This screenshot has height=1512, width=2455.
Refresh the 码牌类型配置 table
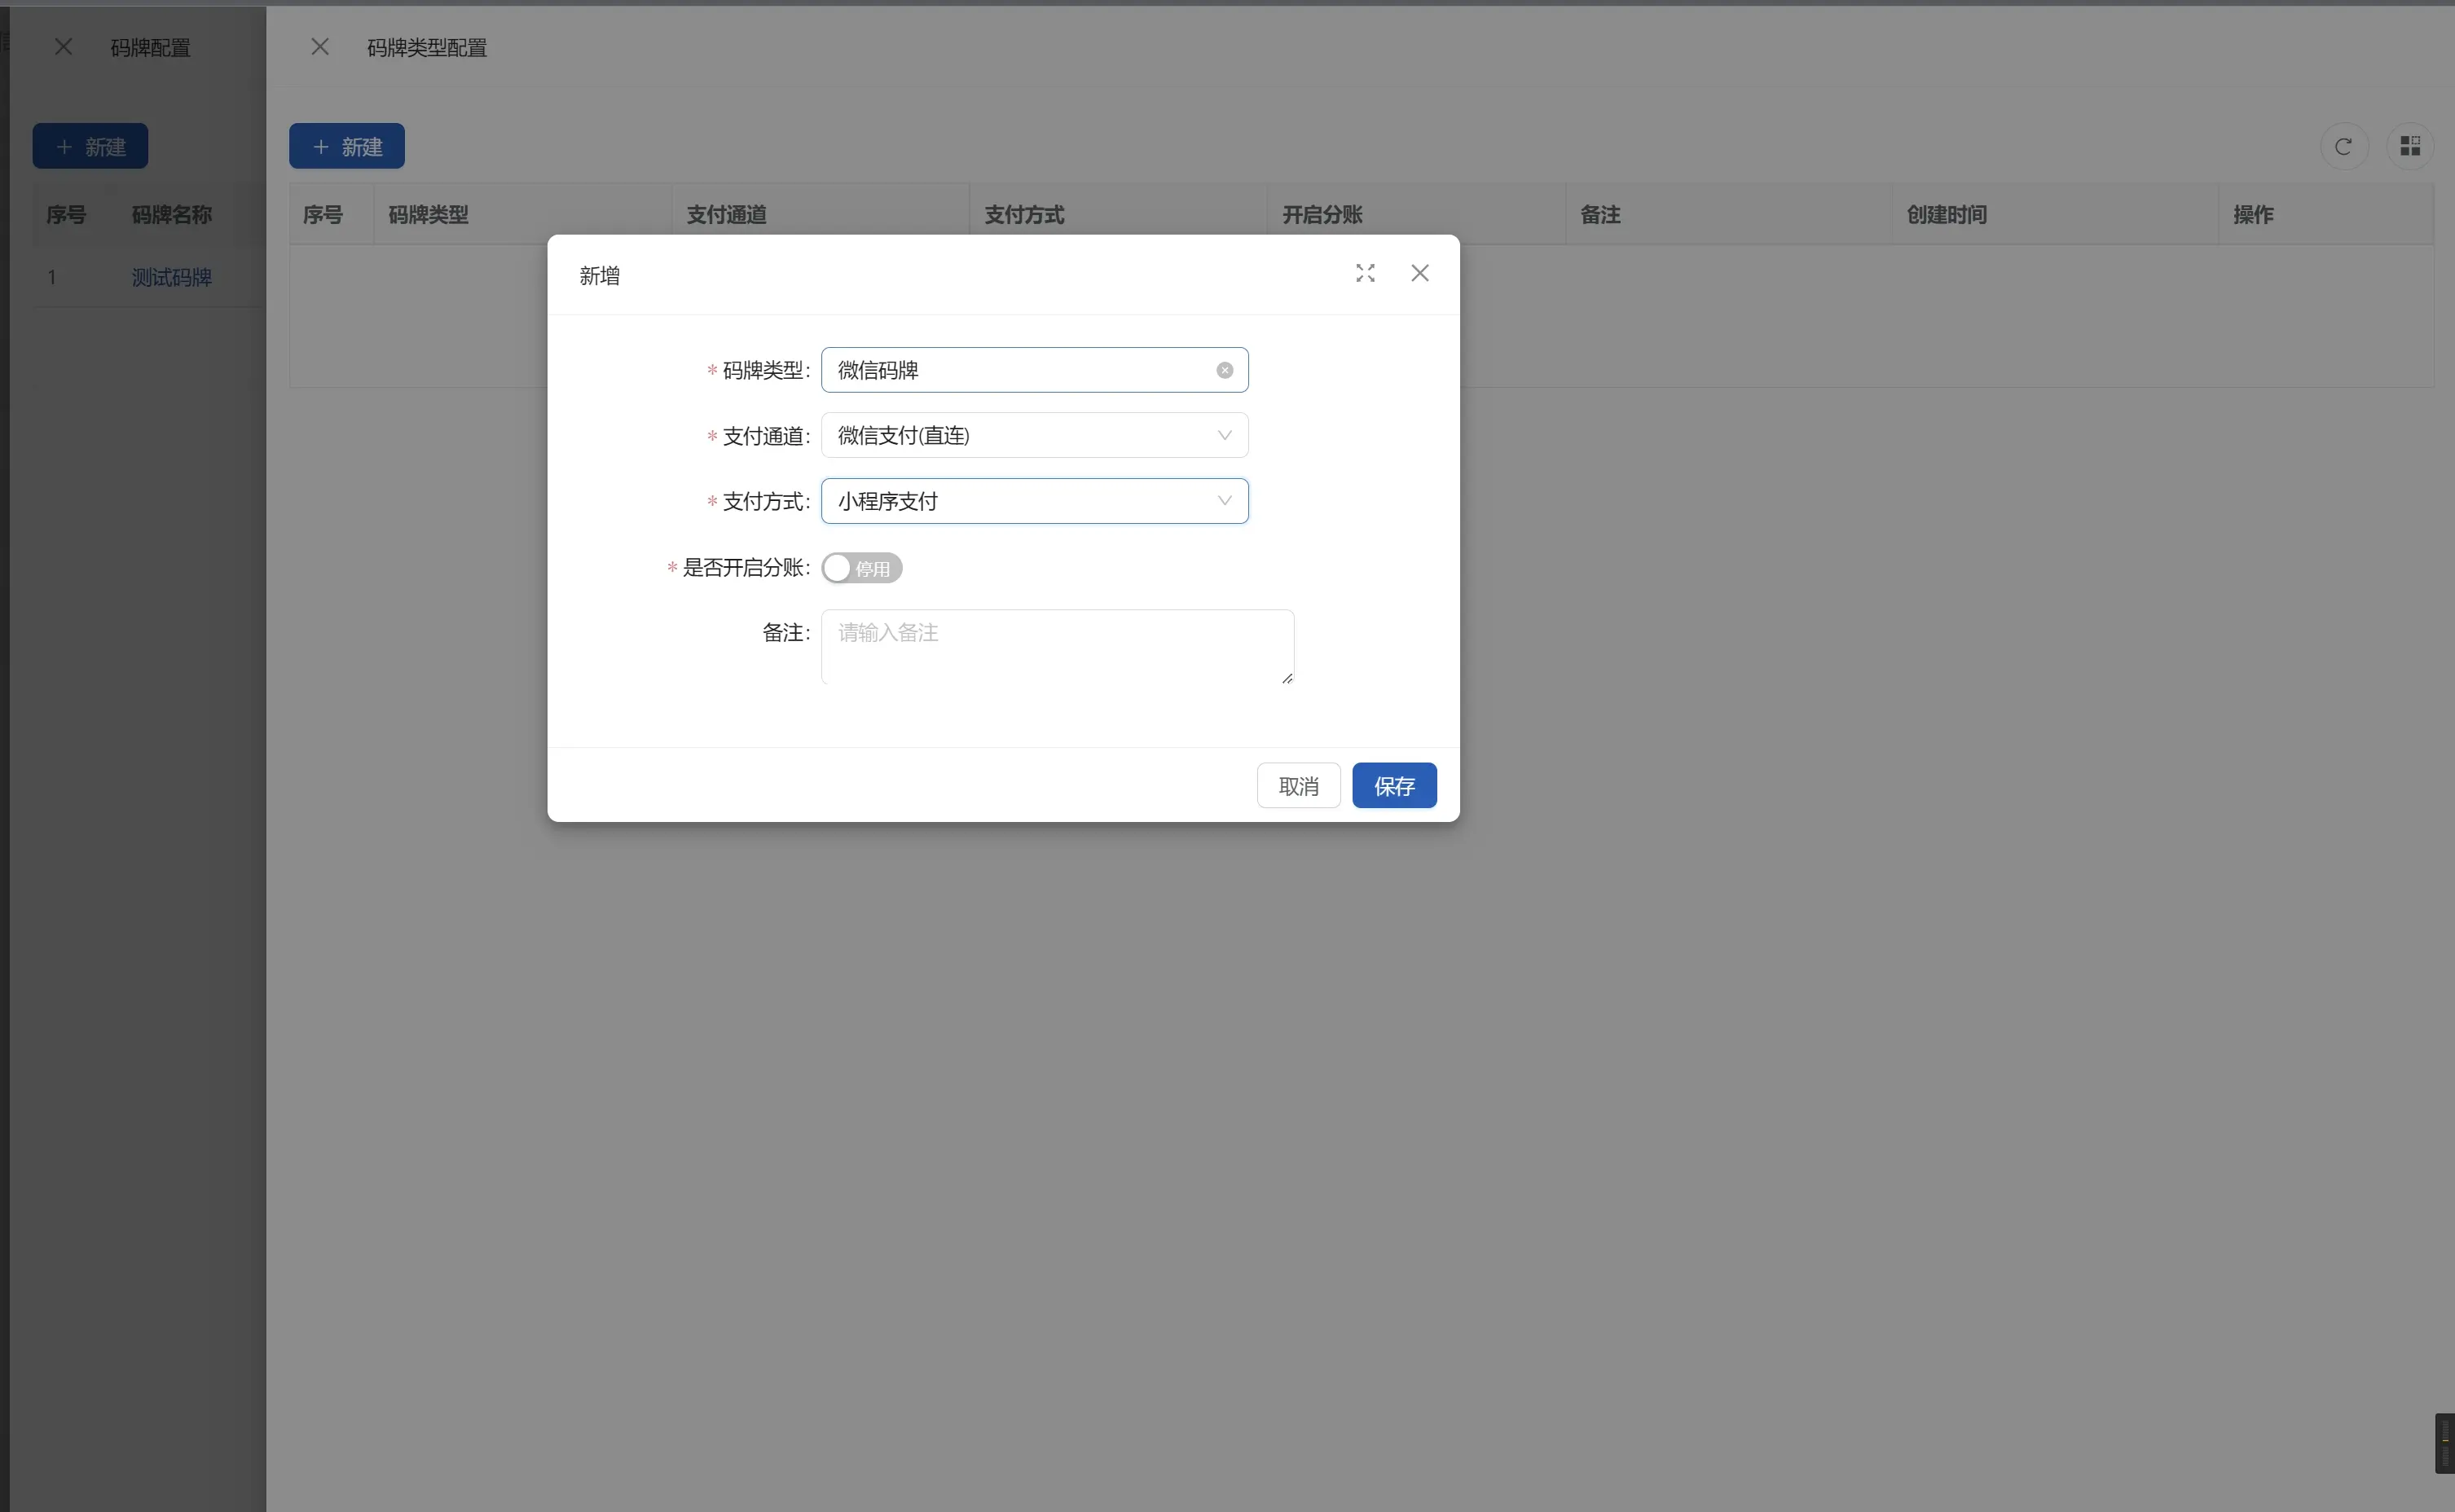2343,147
